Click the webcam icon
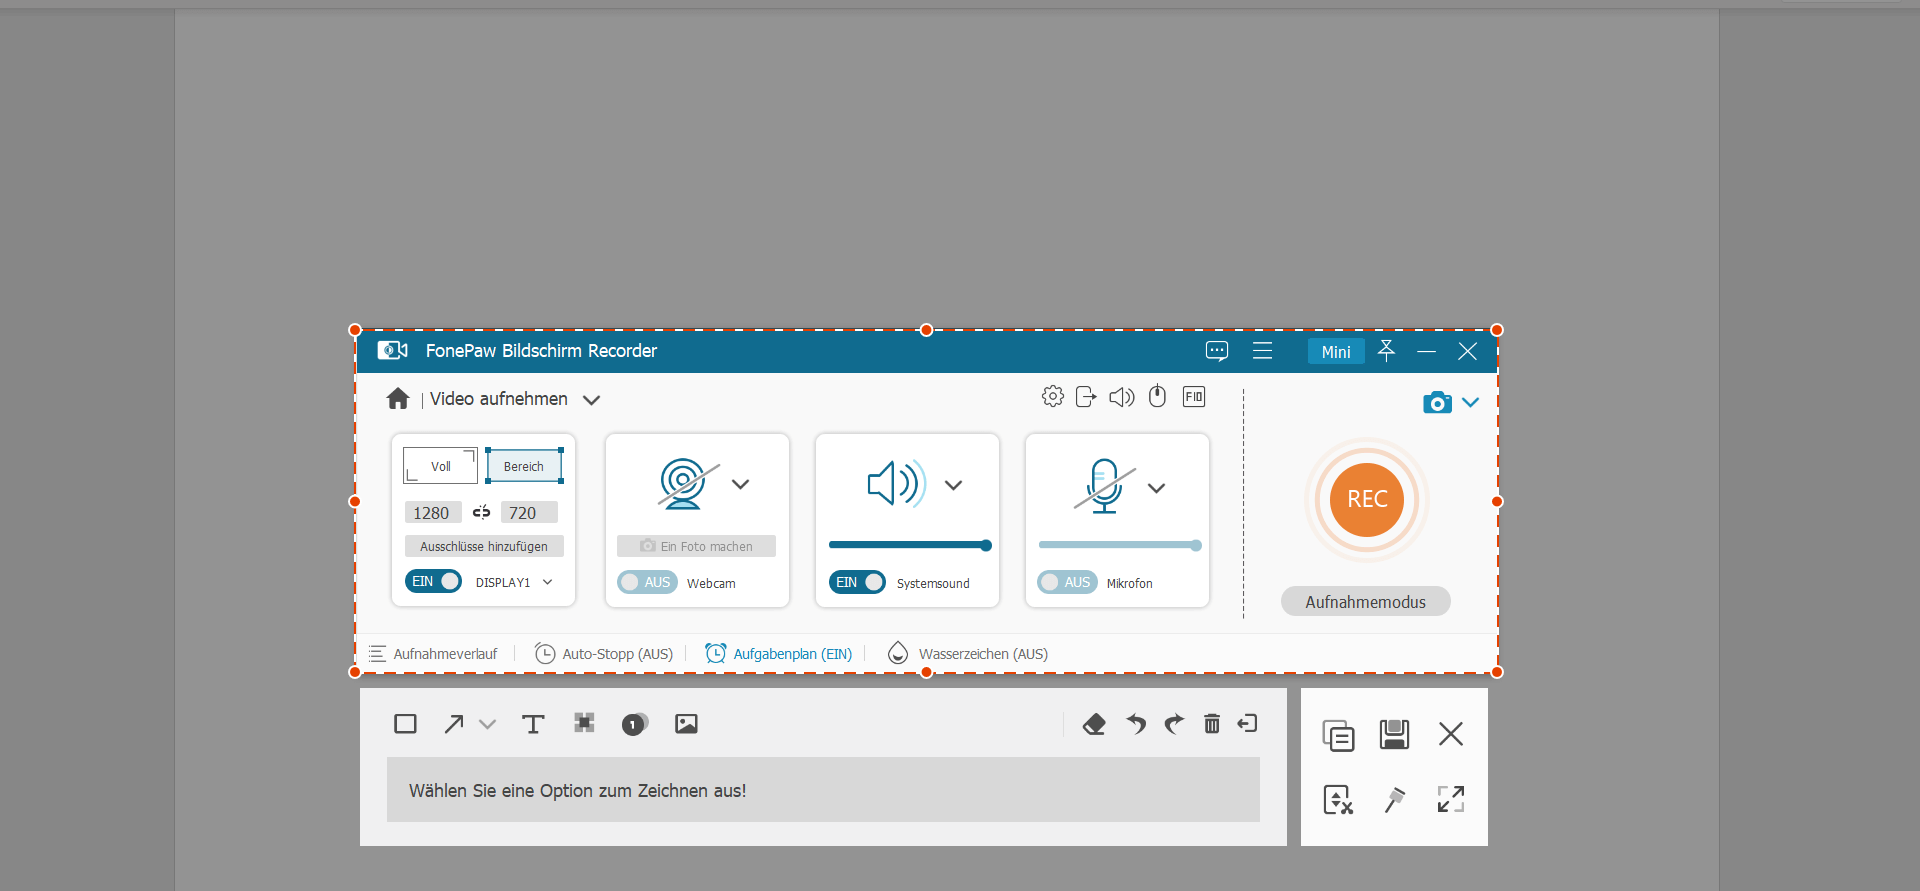The image size is (1920, 891). click(x=688, y=484)
